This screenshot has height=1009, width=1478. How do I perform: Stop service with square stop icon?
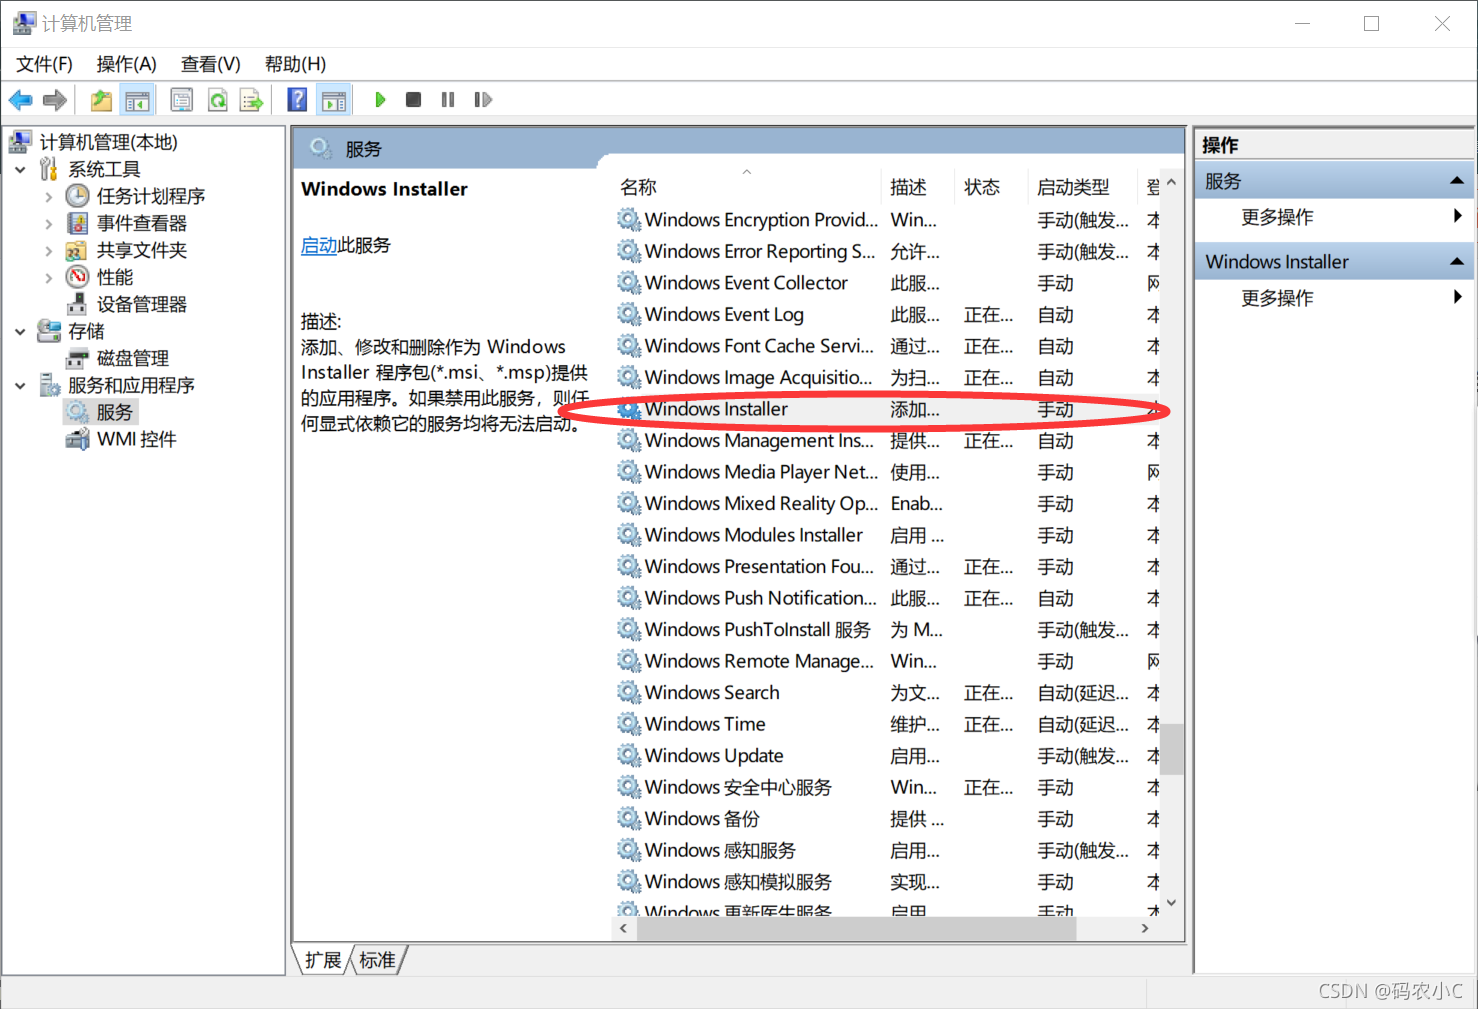[413, 100]
